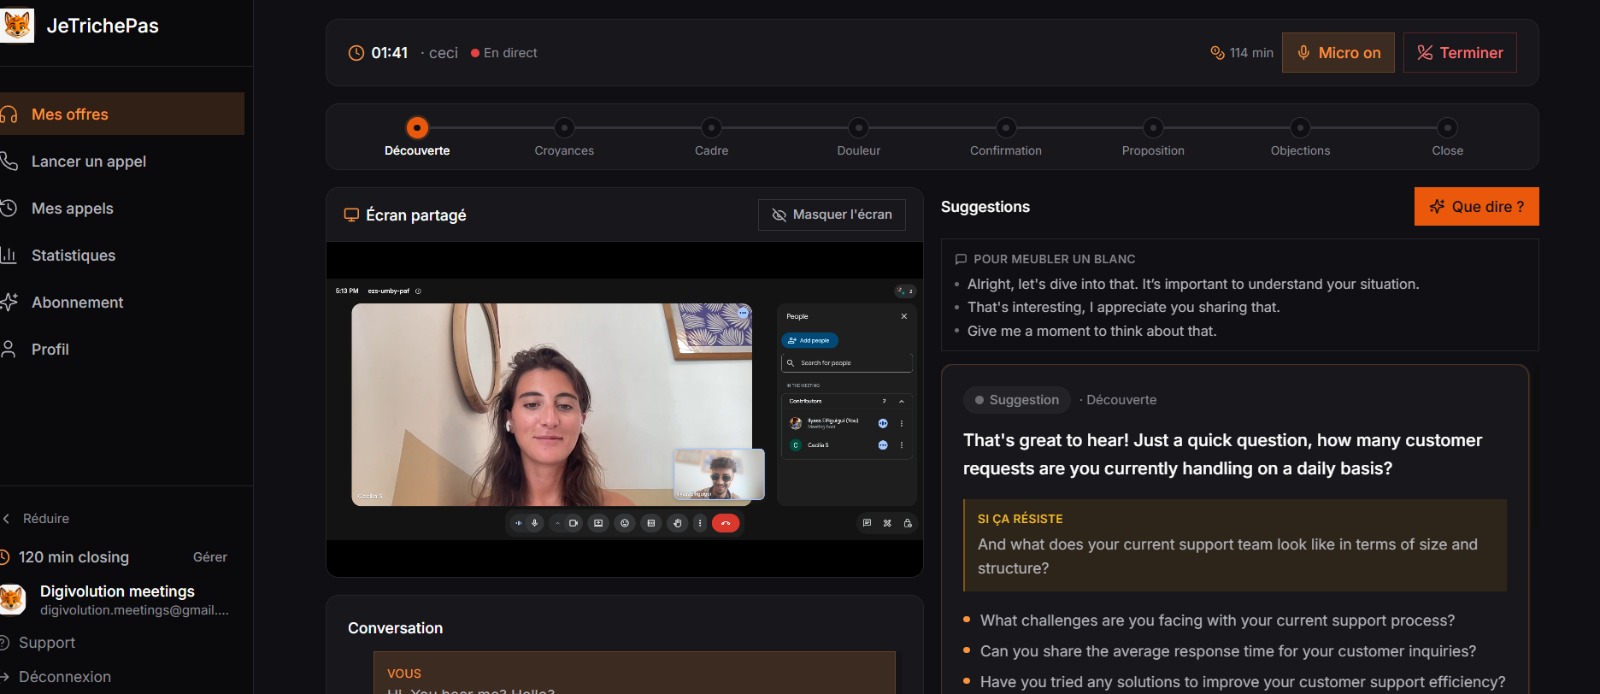Select the Confirmation stage
Viewport: 1600px width, 694px height.
click(x=1006, y=128)
